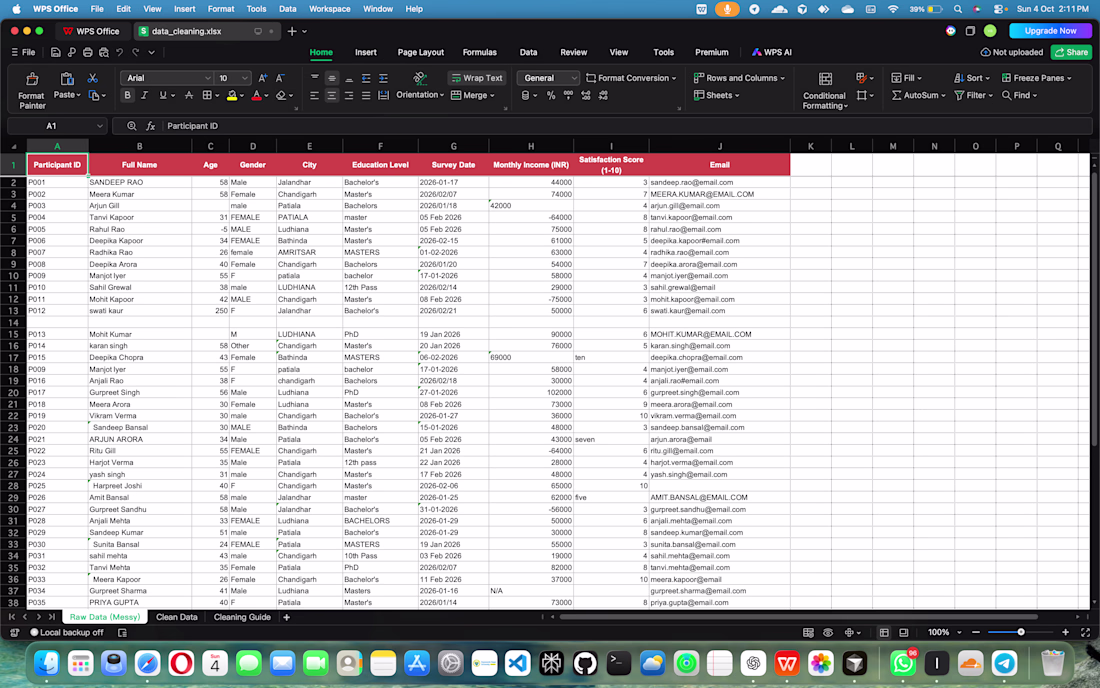Toggle Italic formatting
The height and width of the screenshot is (688, 1100).
145,95
